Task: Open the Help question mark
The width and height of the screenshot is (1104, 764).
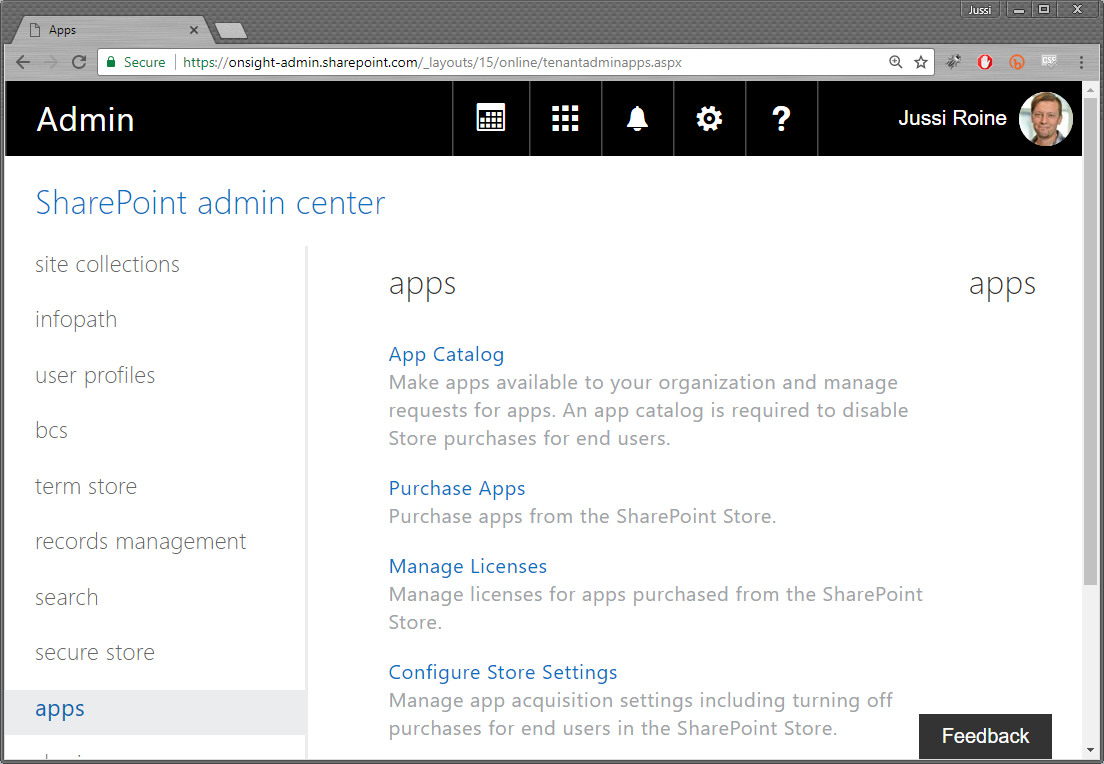Action: click(x=781, y=118)
